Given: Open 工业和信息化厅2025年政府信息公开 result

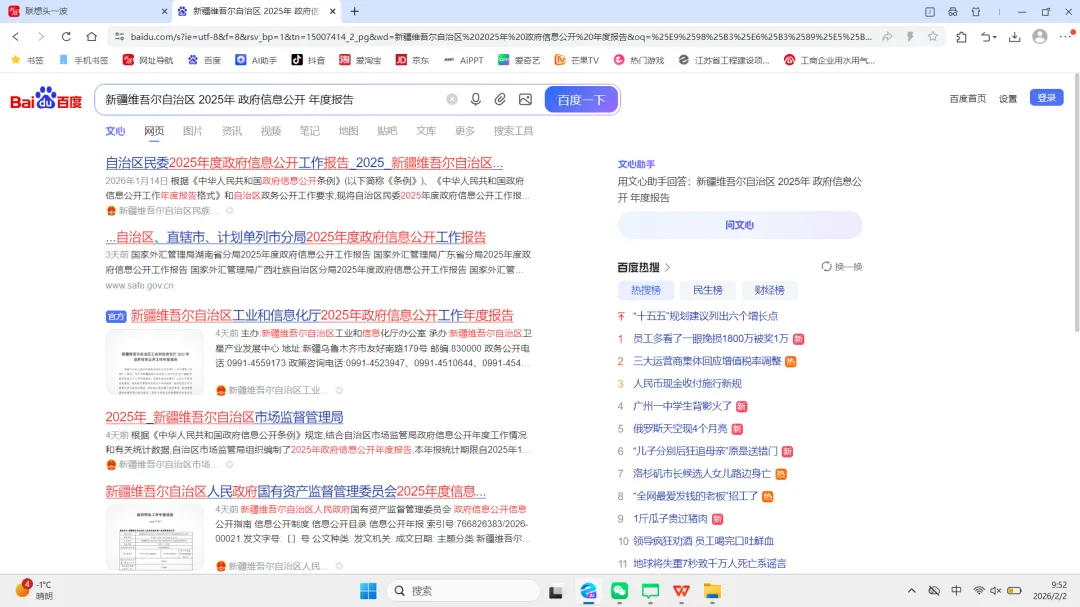Looking at the screenshot, I should coord(322,316).
